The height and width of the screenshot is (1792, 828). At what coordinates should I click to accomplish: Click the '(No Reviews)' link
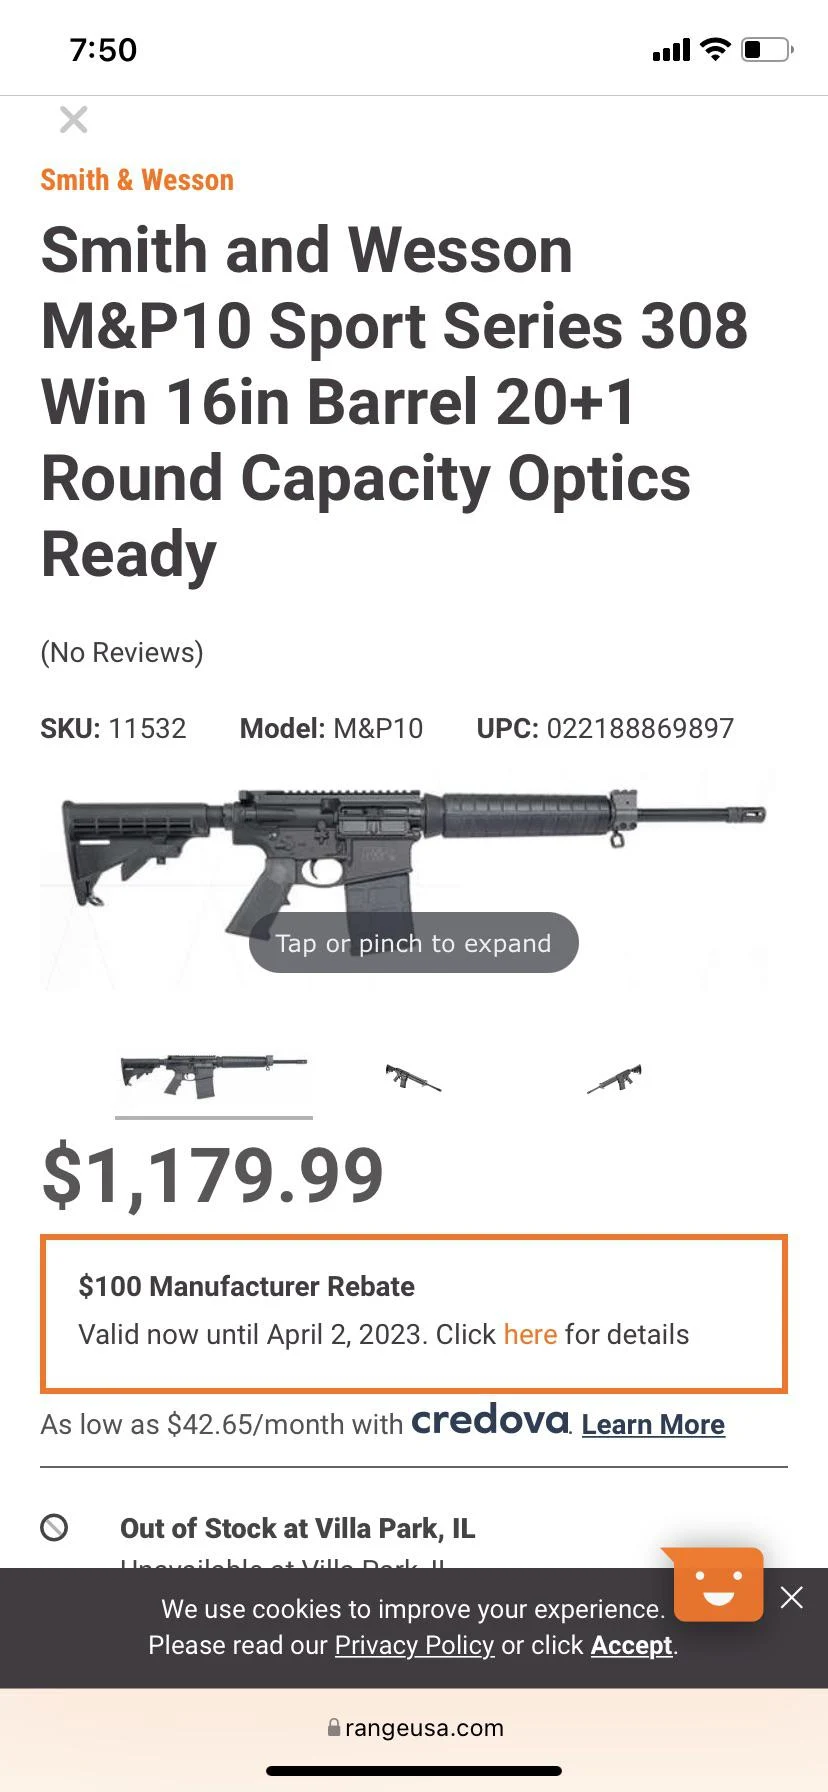pyautogui.click(x=121, y=652)
